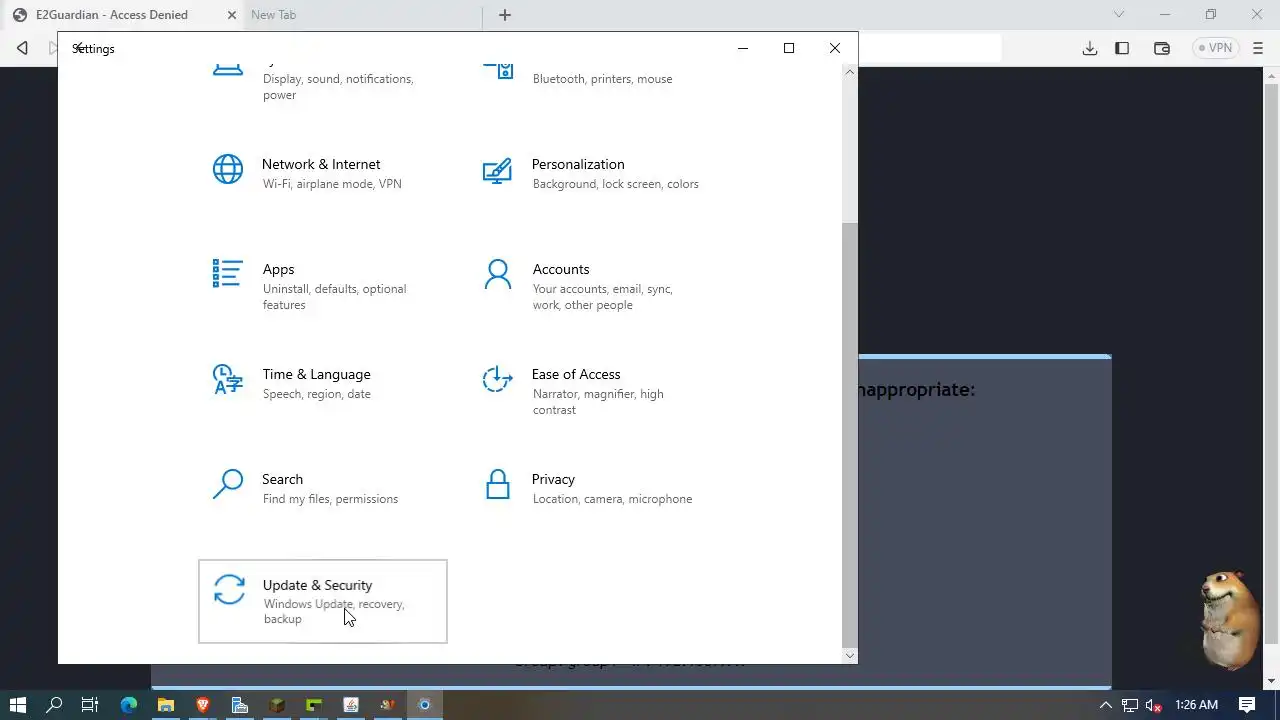Close the E2Guardian tab
Screen dimensions: 1280x720
tap(232, 15)
